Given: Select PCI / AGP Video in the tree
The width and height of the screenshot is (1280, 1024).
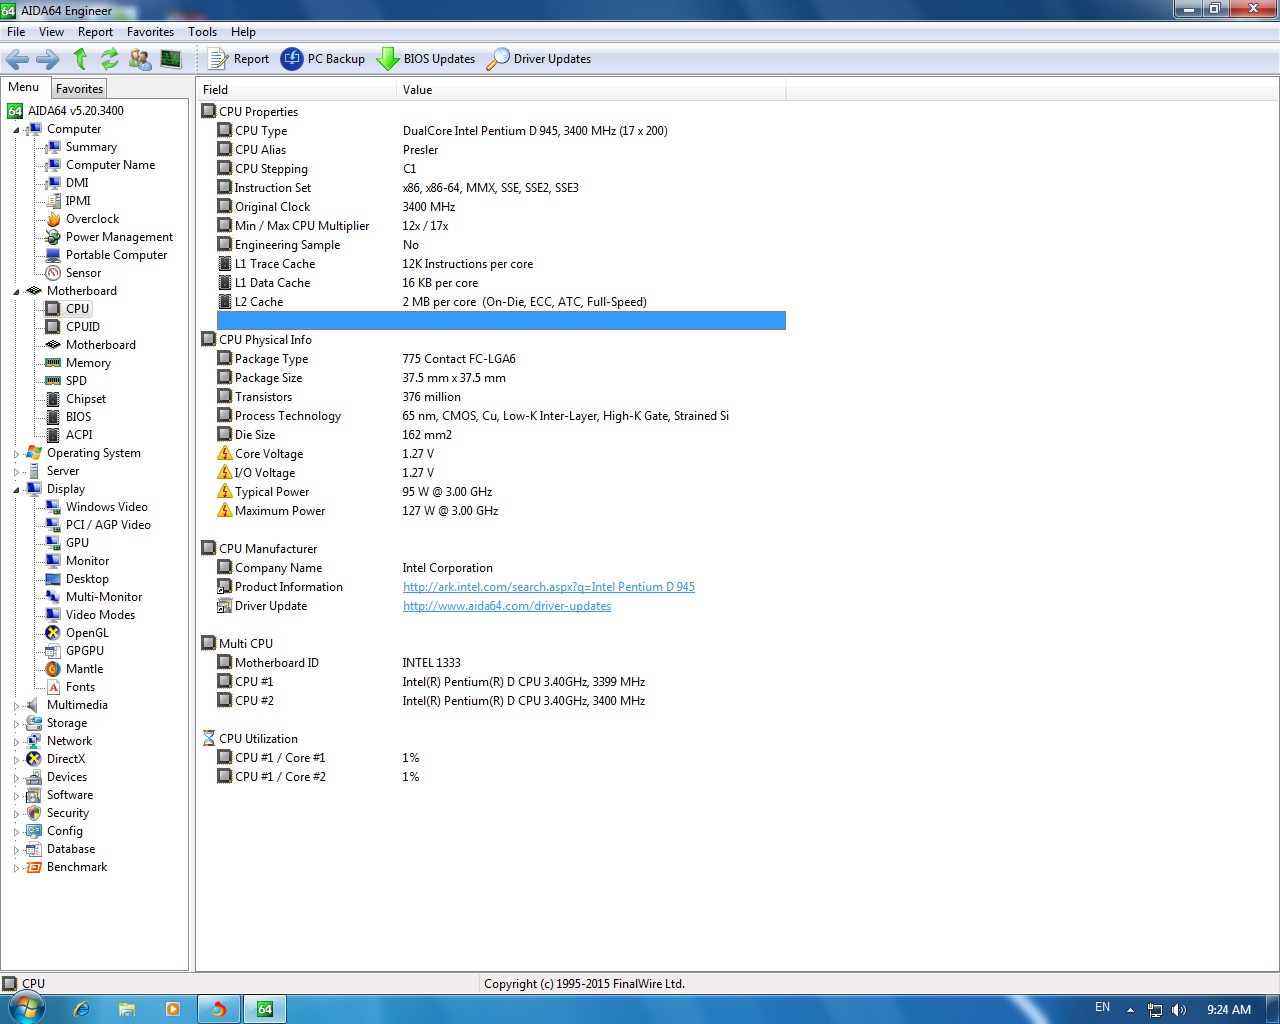Looking at the screenshot, I should tap(108, 525).
